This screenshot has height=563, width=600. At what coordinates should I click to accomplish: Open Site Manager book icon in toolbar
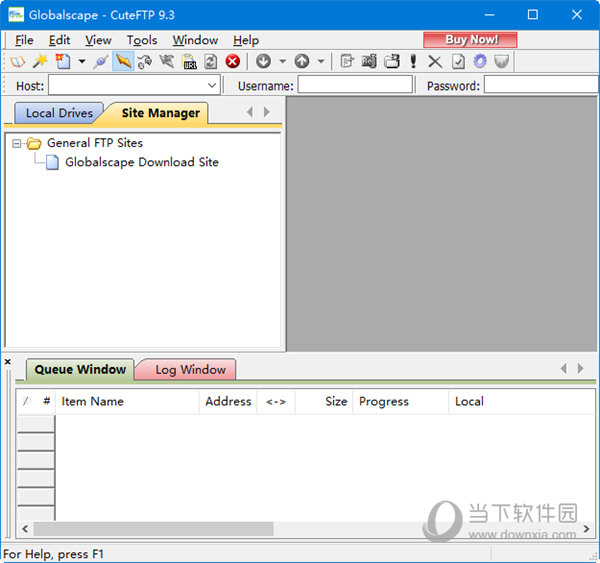point(18,61)
